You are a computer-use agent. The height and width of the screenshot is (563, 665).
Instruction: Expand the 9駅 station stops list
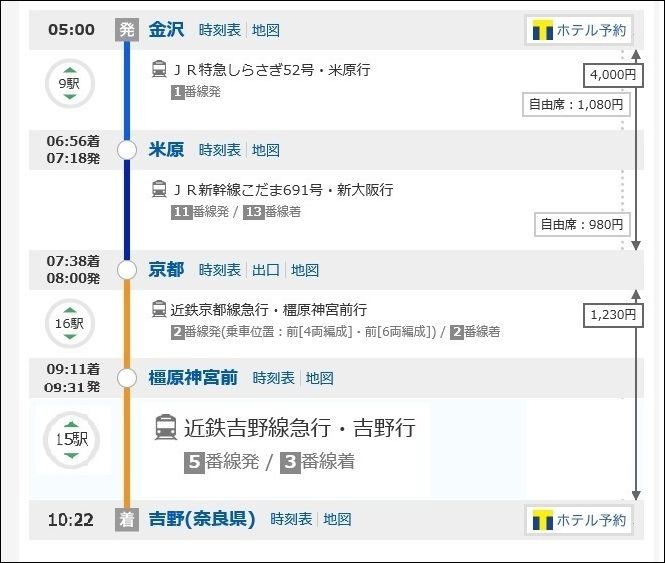click(x=69, y=84)
